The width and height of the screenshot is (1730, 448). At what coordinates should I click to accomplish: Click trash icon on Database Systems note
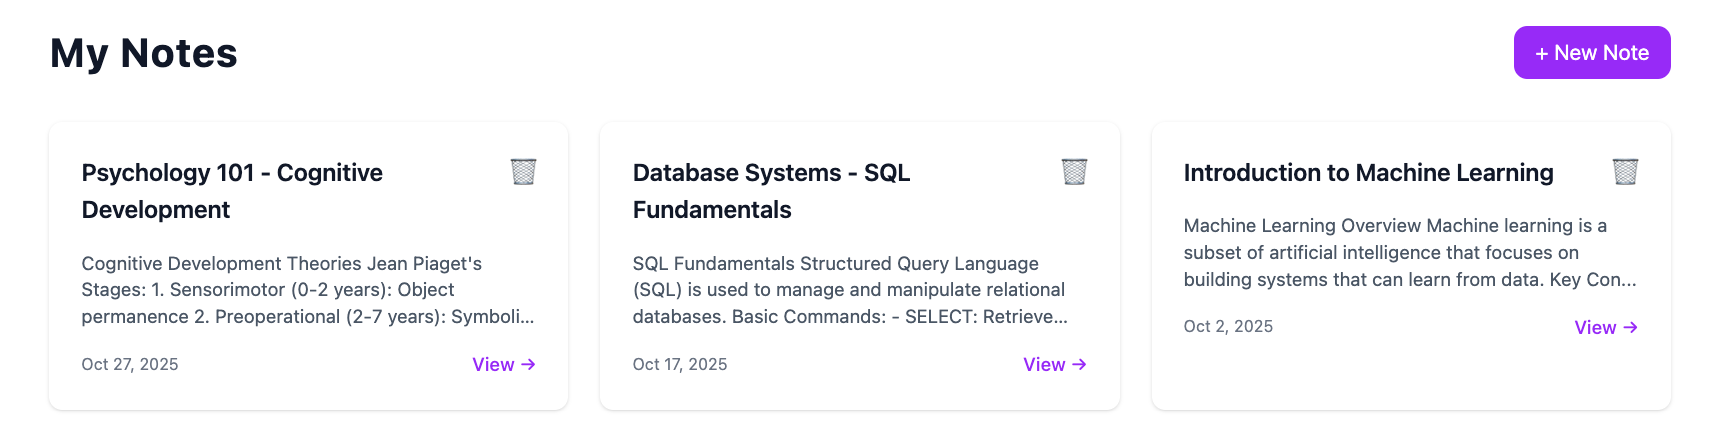click(1074, 172)
